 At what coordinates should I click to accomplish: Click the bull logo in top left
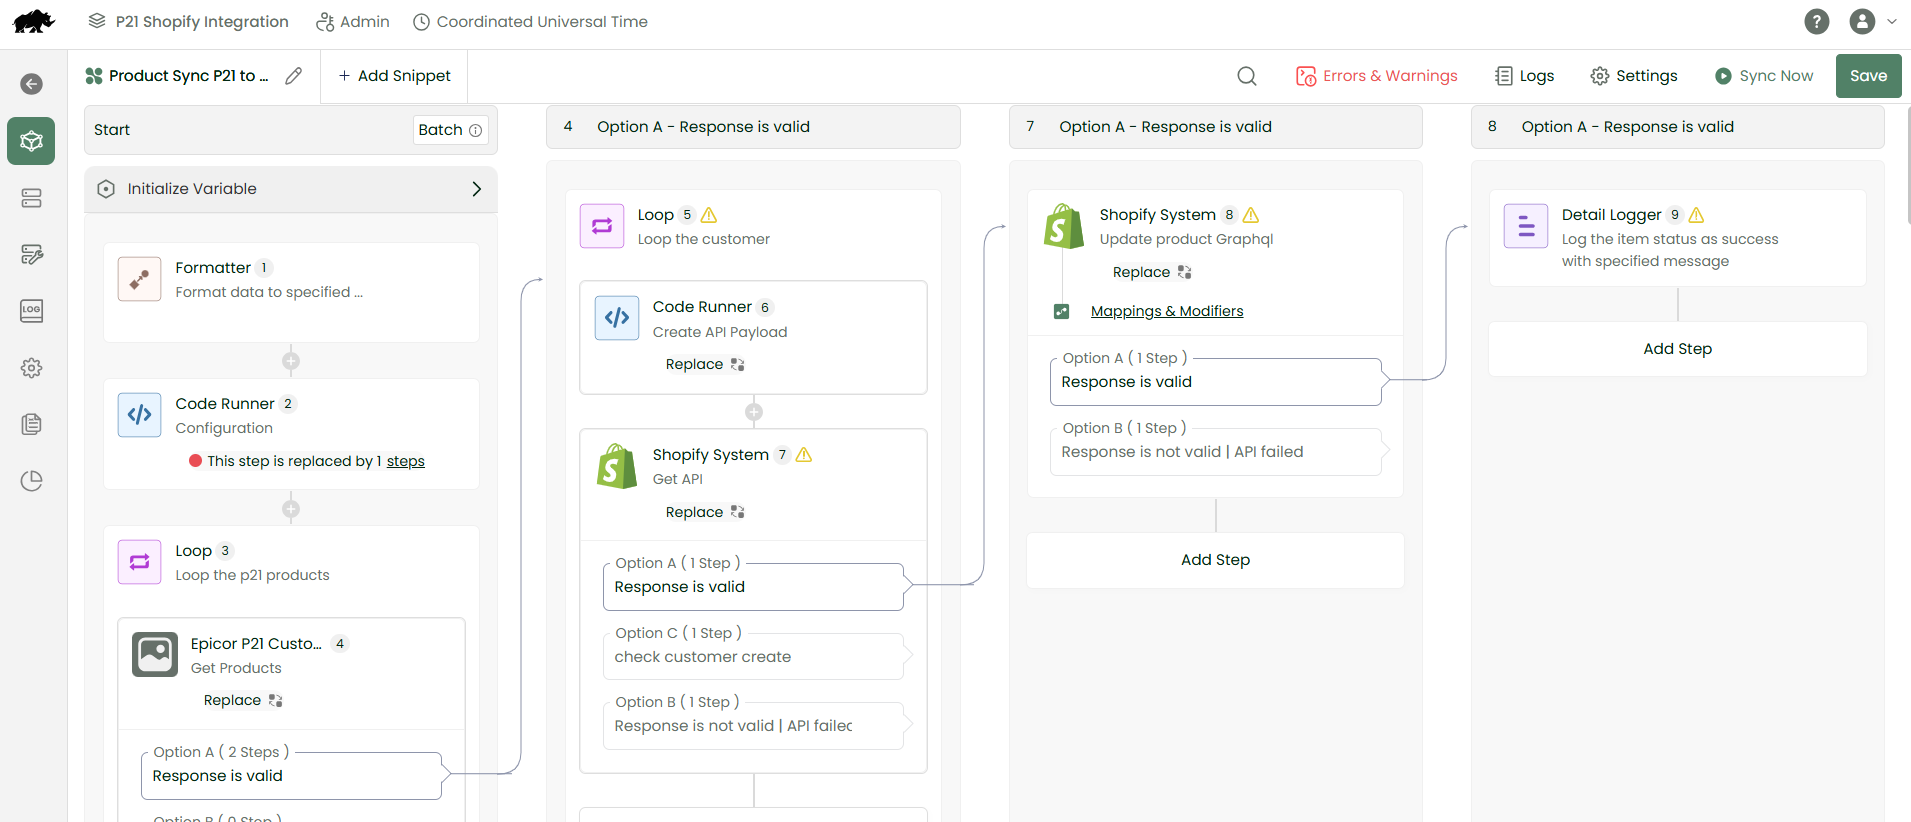[33, 22]
